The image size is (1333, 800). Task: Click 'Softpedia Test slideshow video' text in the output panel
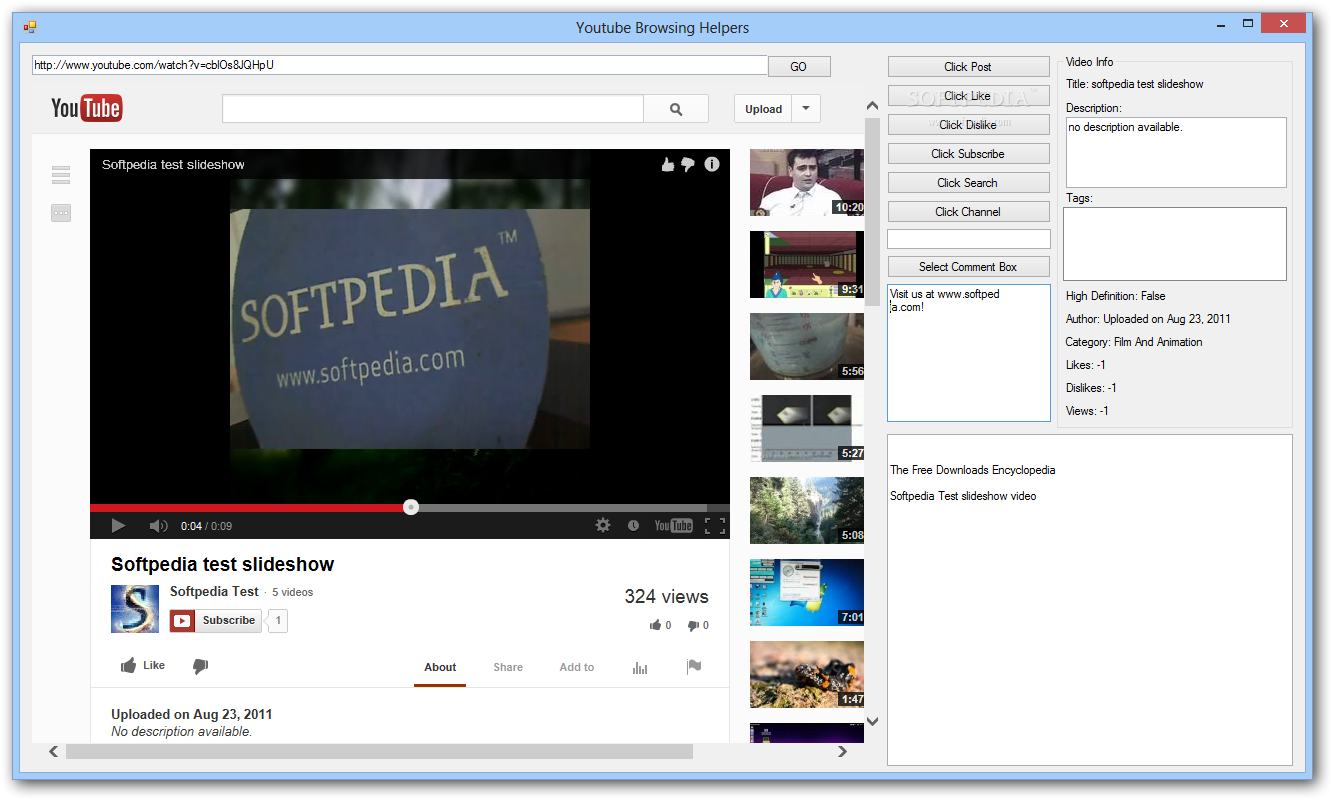pyautogui.click(x=963, y=496)
